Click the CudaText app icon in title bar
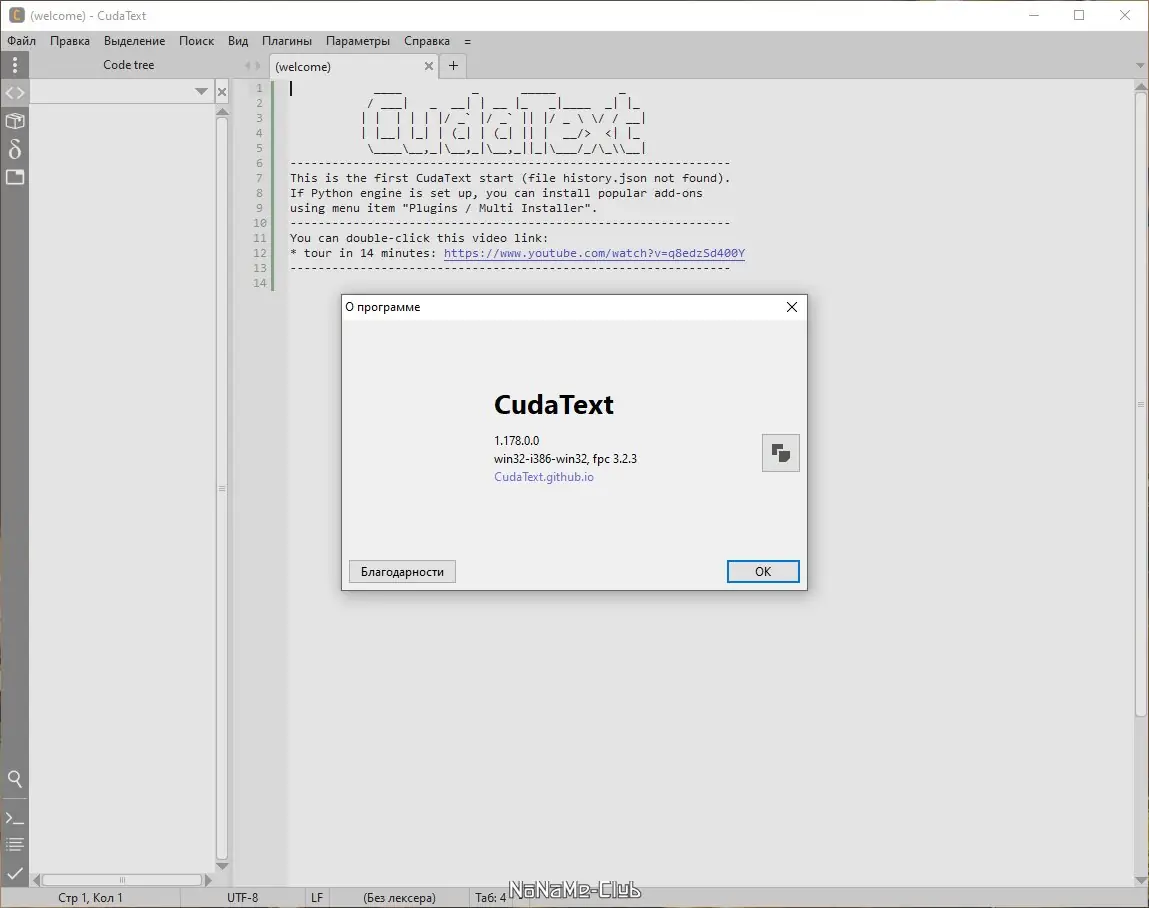Viewport: 1149px width, 908px height. tap(16, 15)
